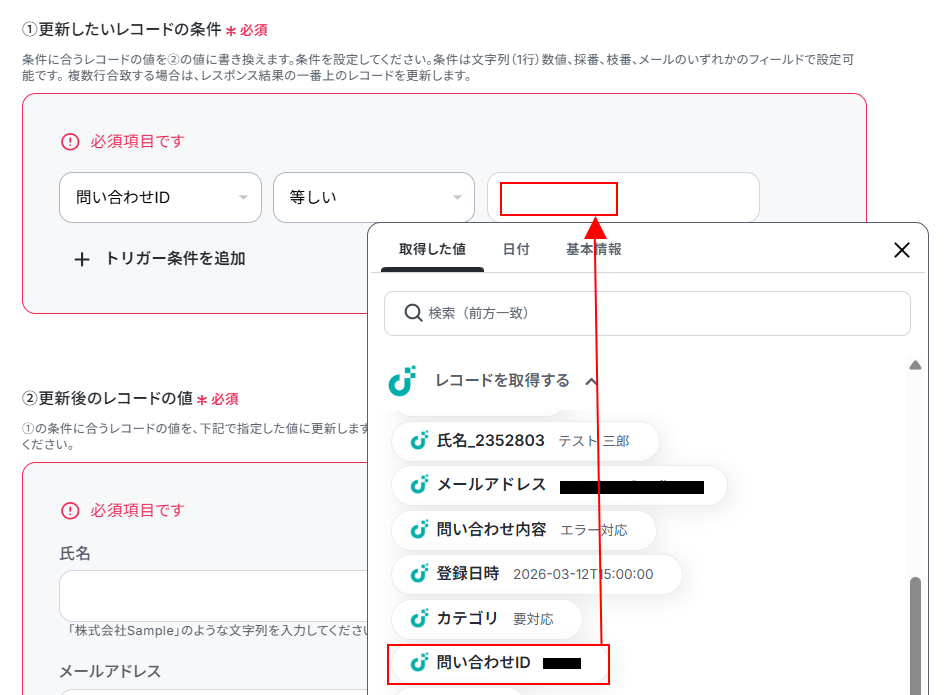Switch to the 取得した値 tab

[x=432, y=249]
